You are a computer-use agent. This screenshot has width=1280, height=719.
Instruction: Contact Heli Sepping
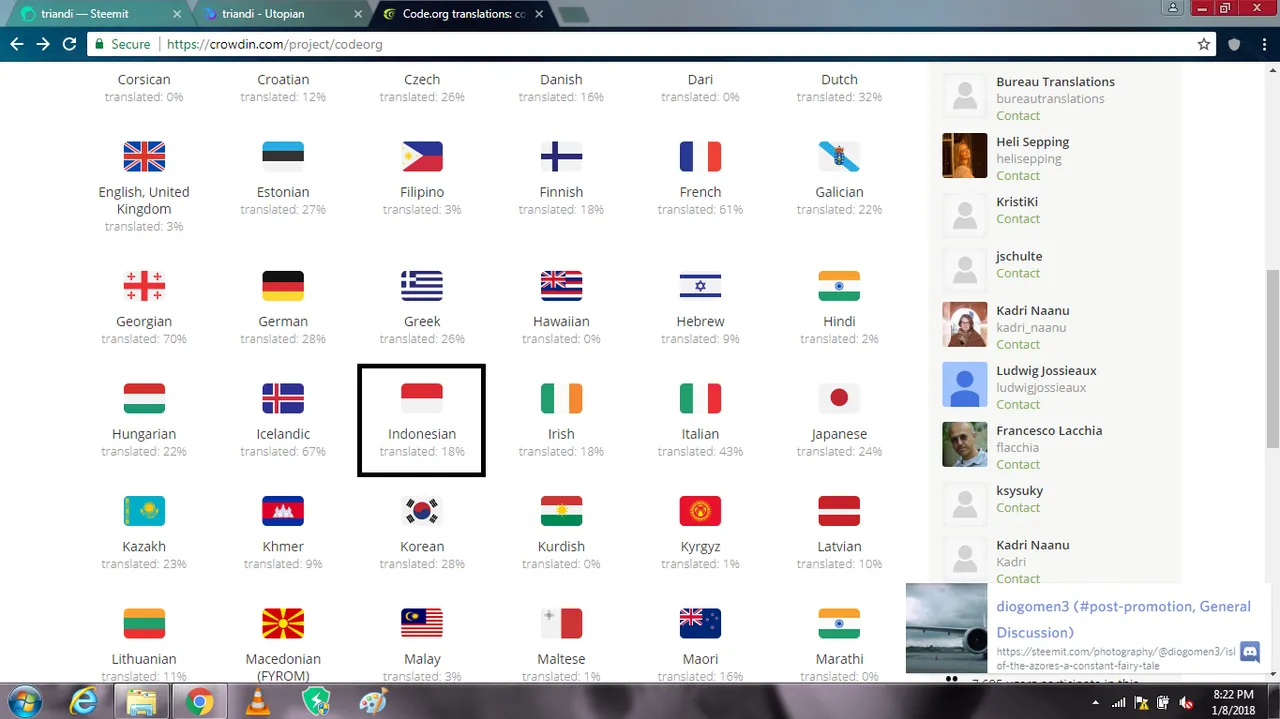click(x=1018, y=176)
